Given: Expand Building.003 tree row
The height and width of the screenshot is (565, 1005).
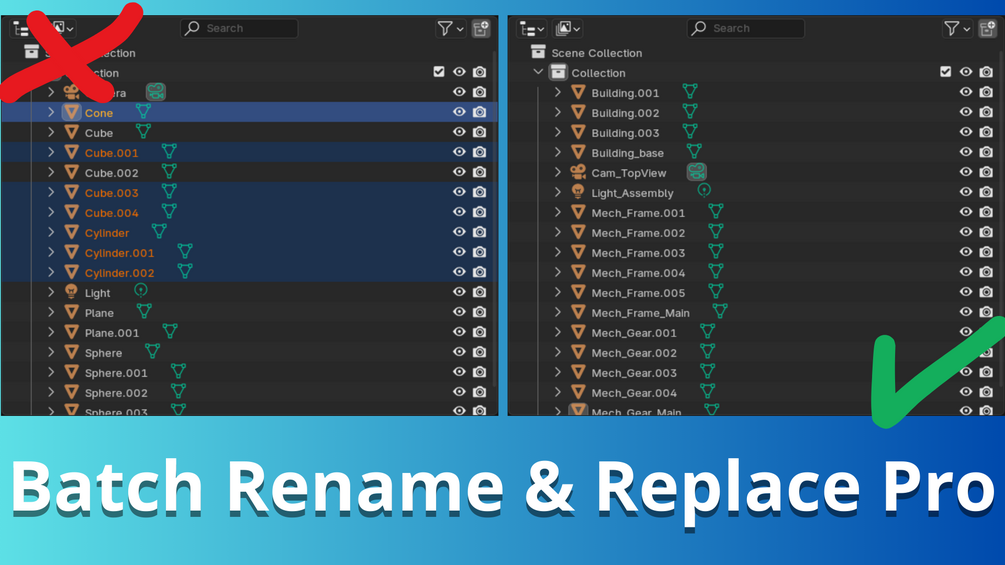Looking at the screenshot, I should tap(558, 133).
